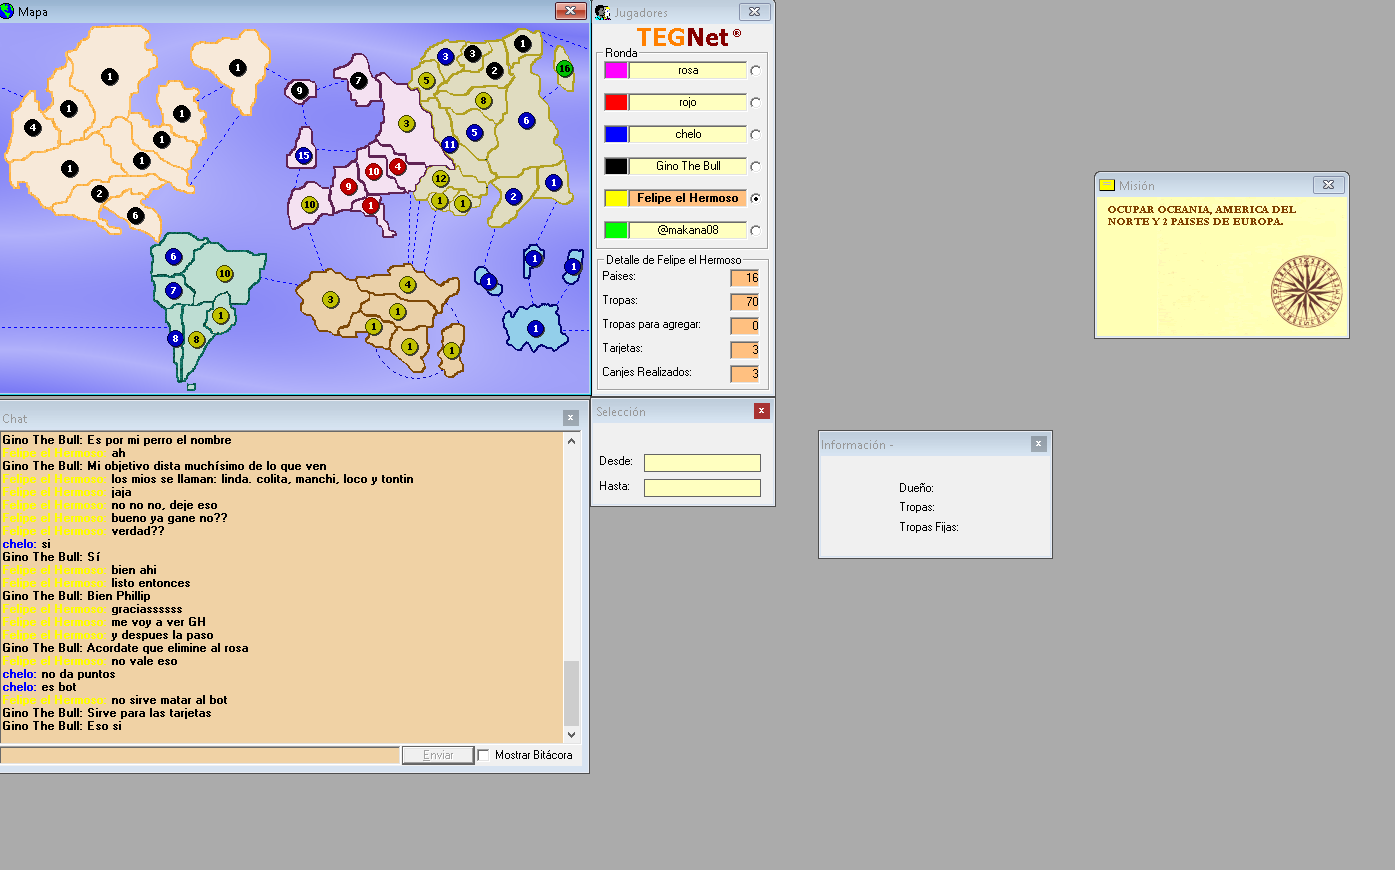Select the black 9 troop token
The image size is (1395, 870).
(299, 91)
